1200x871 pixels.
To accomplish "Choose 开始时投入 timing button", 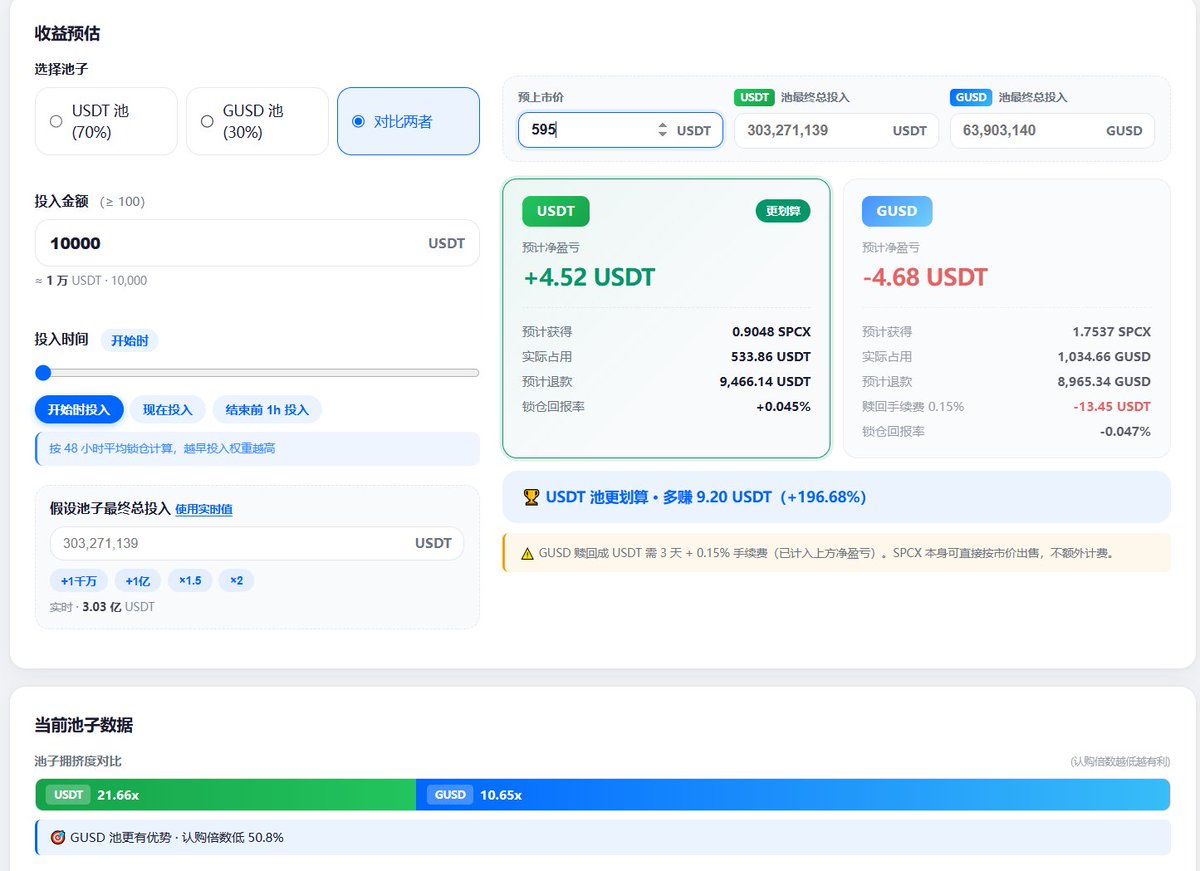I will point(79,410).
